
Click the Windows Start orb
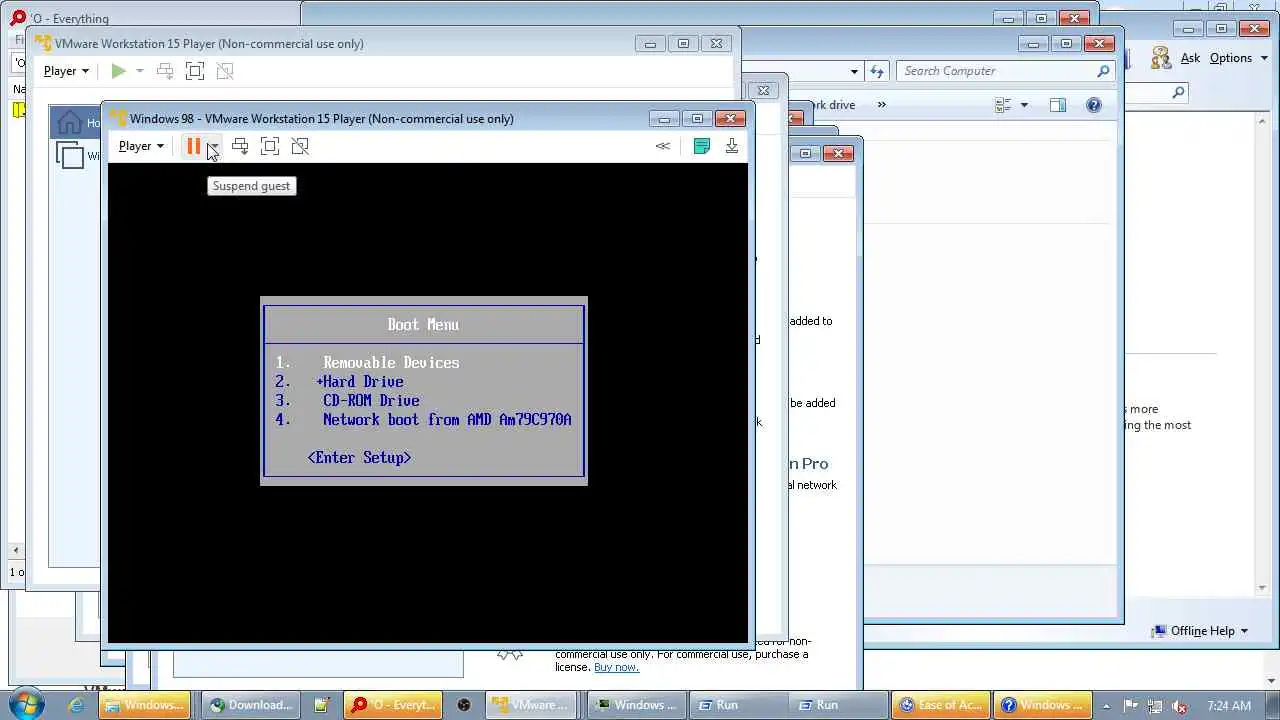[26, 704]
